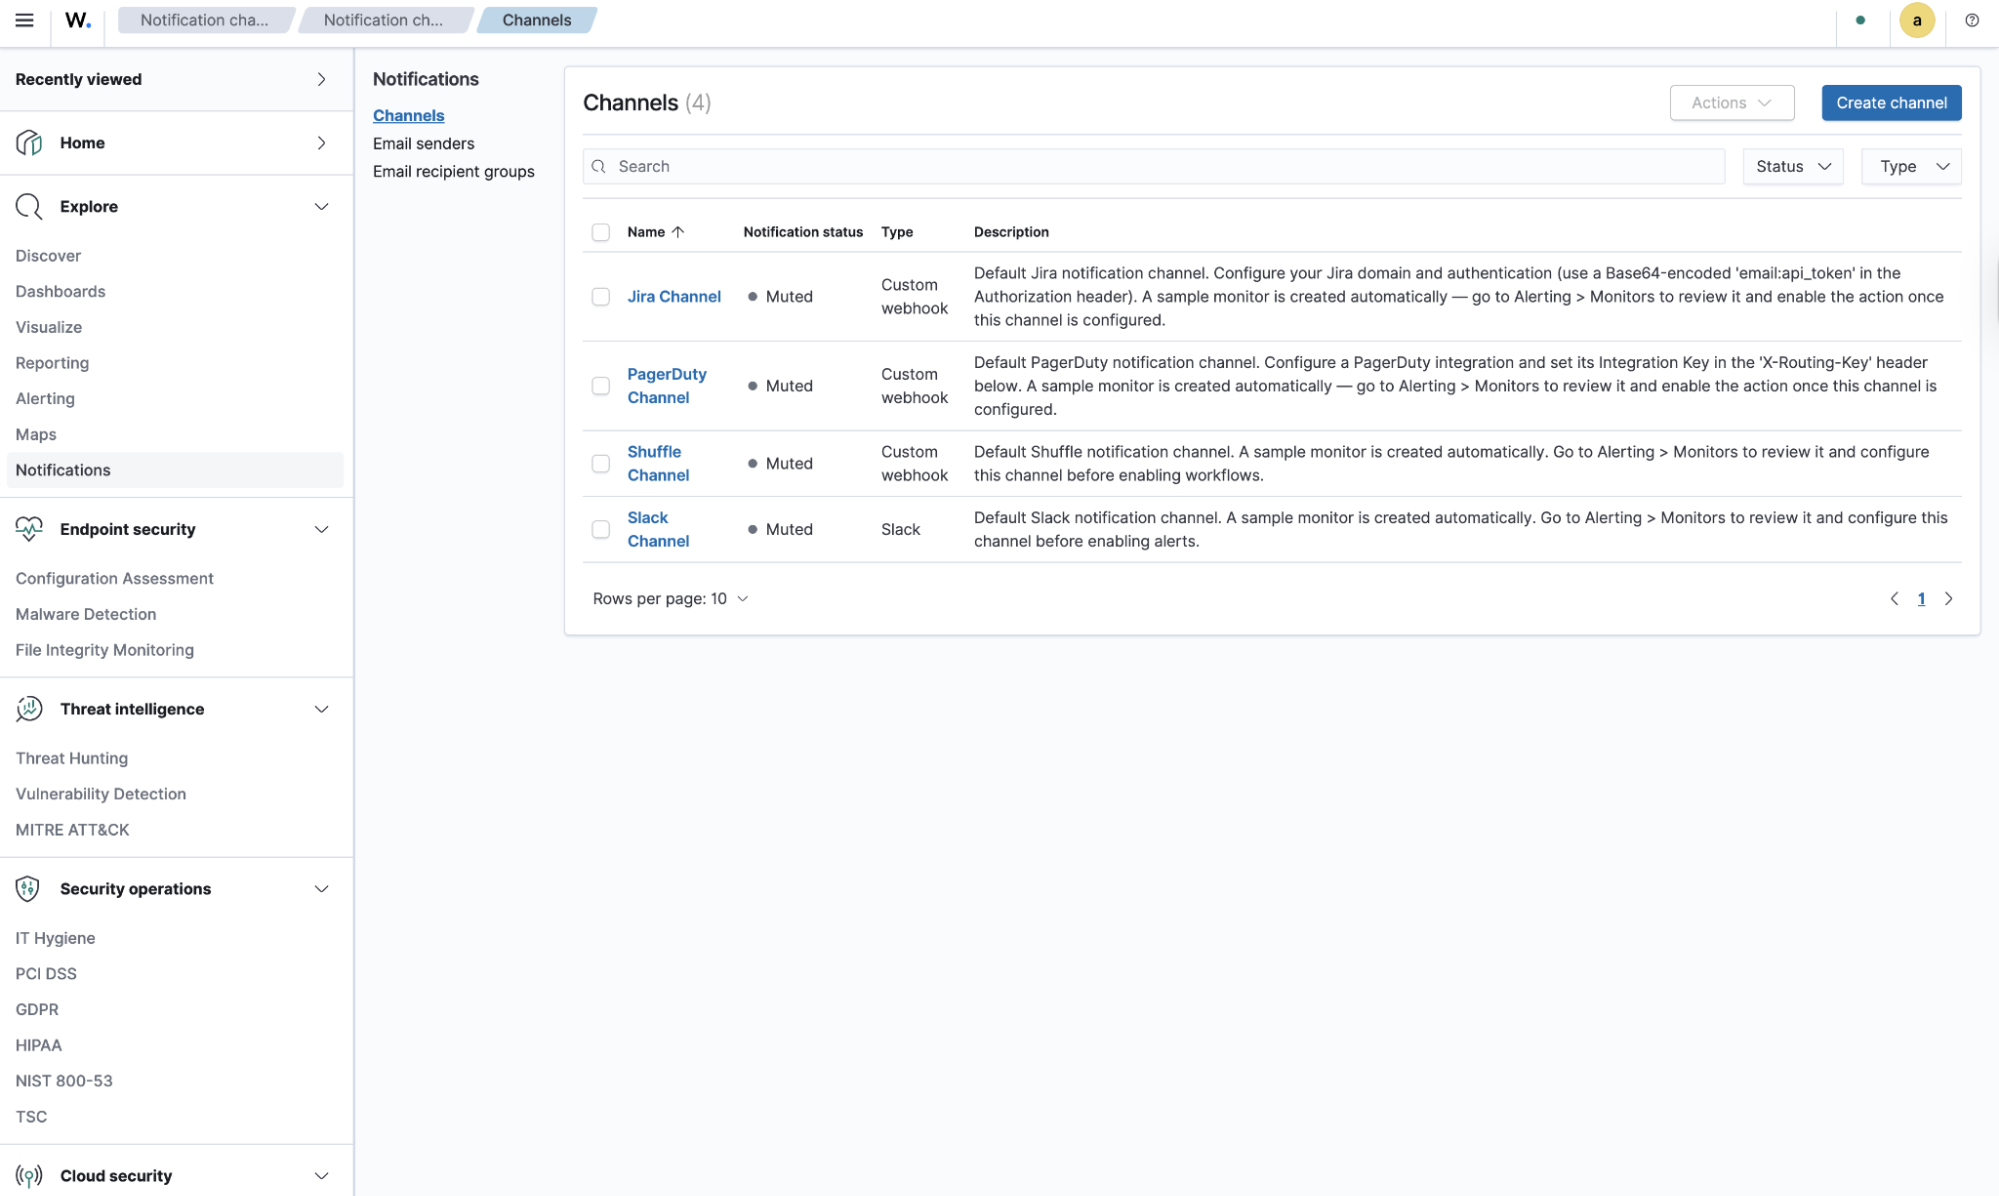
Task: Click the Explore magnifier icon
Action: click(29, 207)
